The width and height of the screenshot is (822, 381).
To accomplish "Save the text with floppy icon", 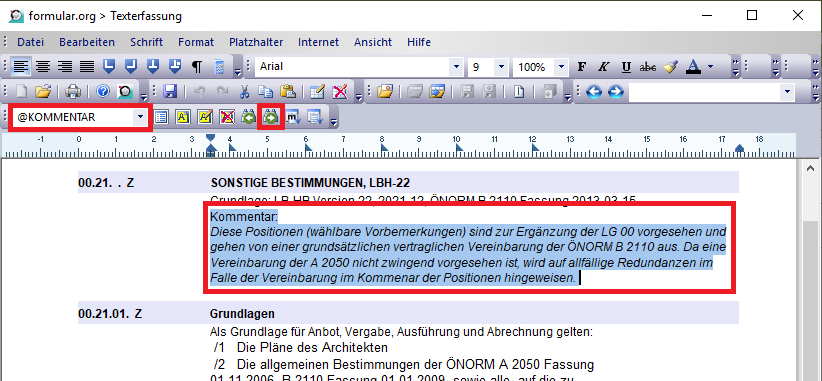I will (169, 92).
